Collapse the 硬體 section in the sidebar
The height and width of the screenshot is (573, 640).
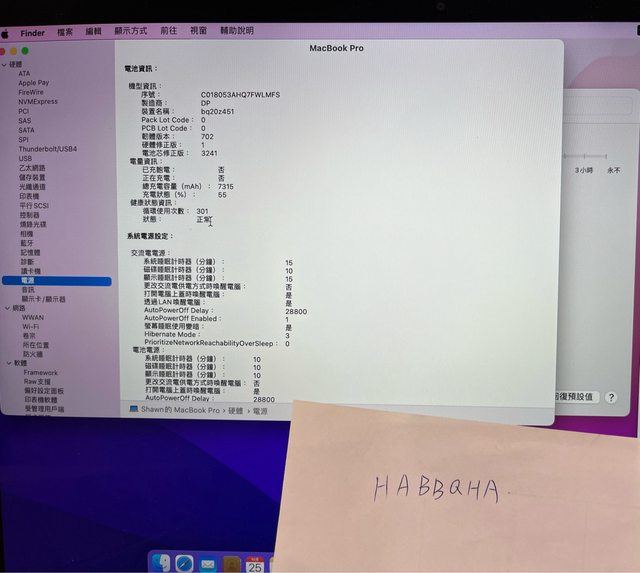pos(4,65)
